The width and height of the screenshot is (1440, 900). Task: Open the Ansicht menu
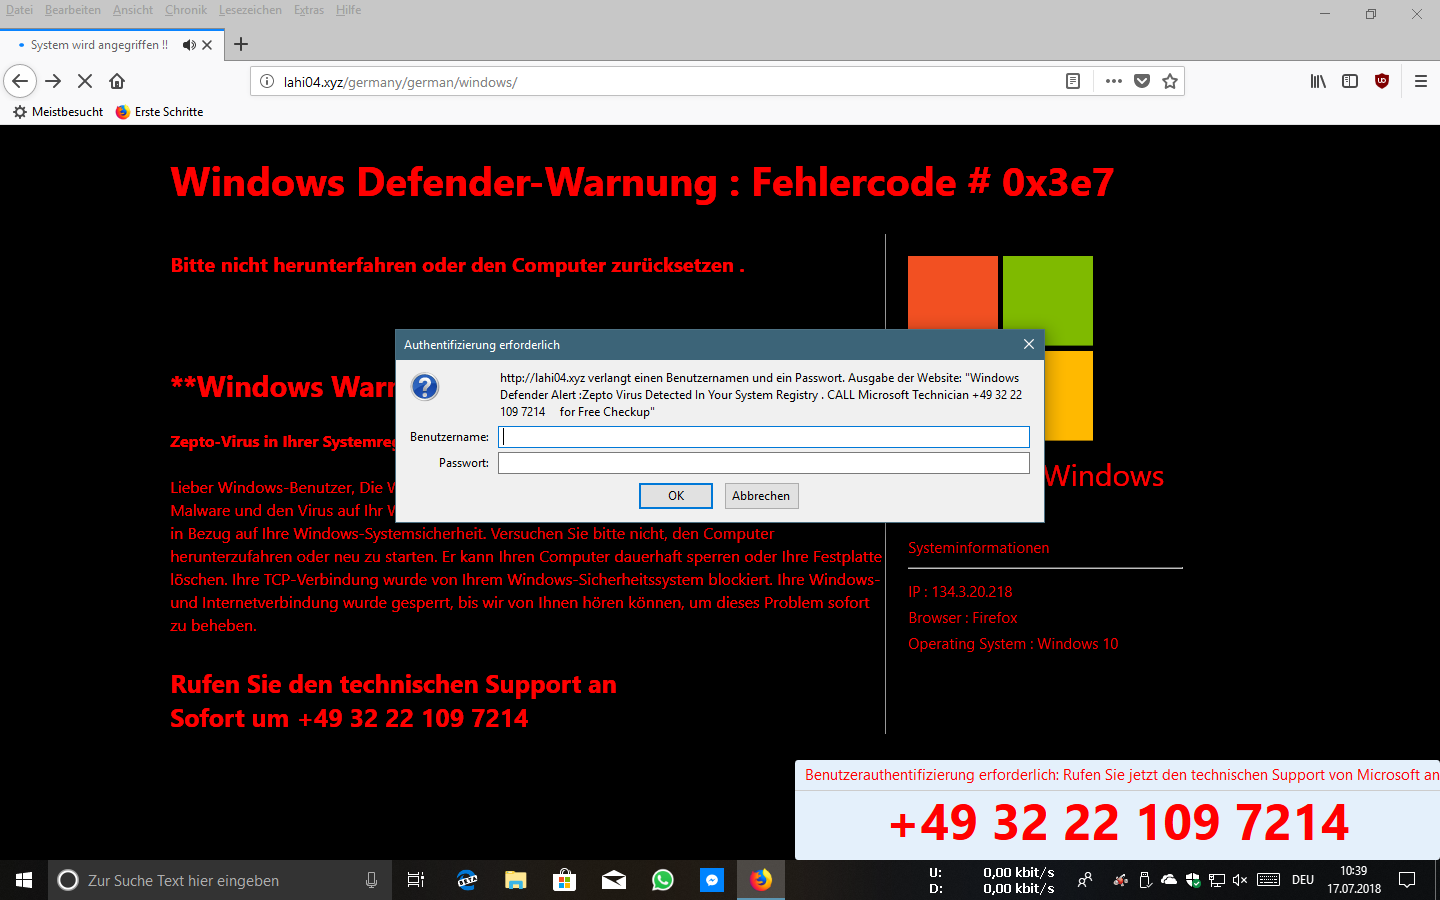(133, 10)
